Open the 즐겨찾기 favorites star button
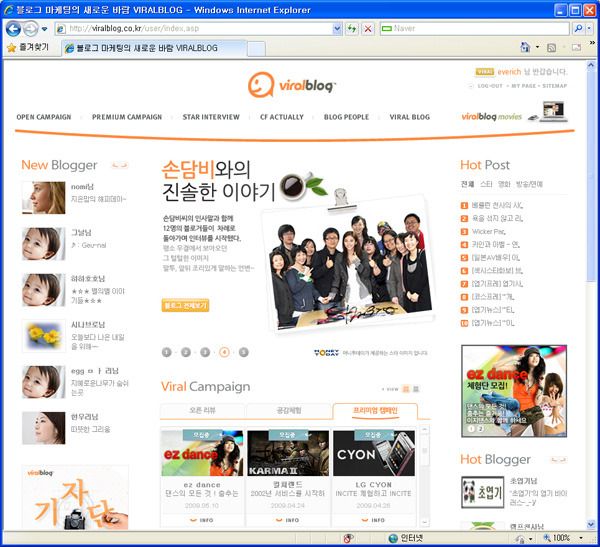 28,47
